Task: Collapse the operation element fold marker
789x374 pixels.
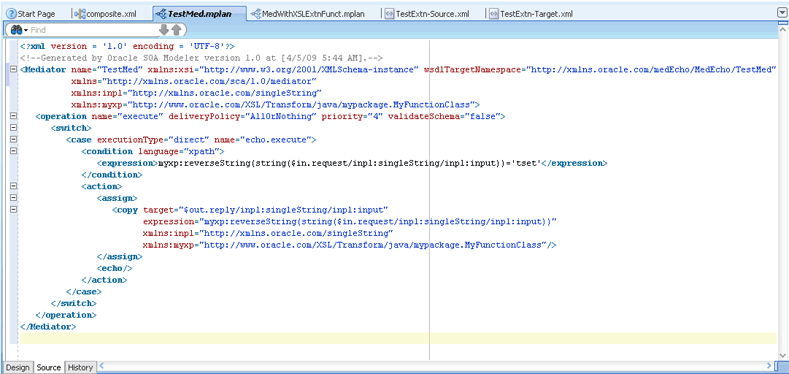Action: (14, 116)
